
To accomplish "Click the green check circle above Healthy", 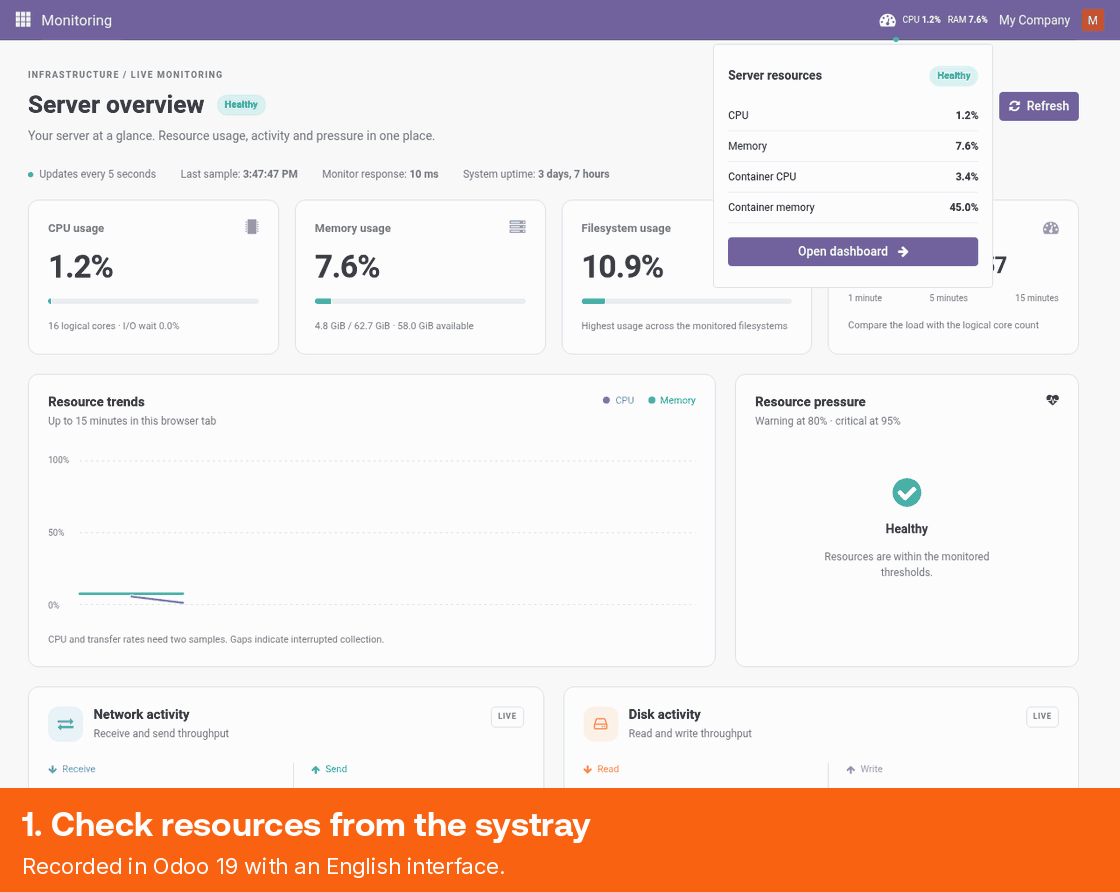I will (906, 492).
